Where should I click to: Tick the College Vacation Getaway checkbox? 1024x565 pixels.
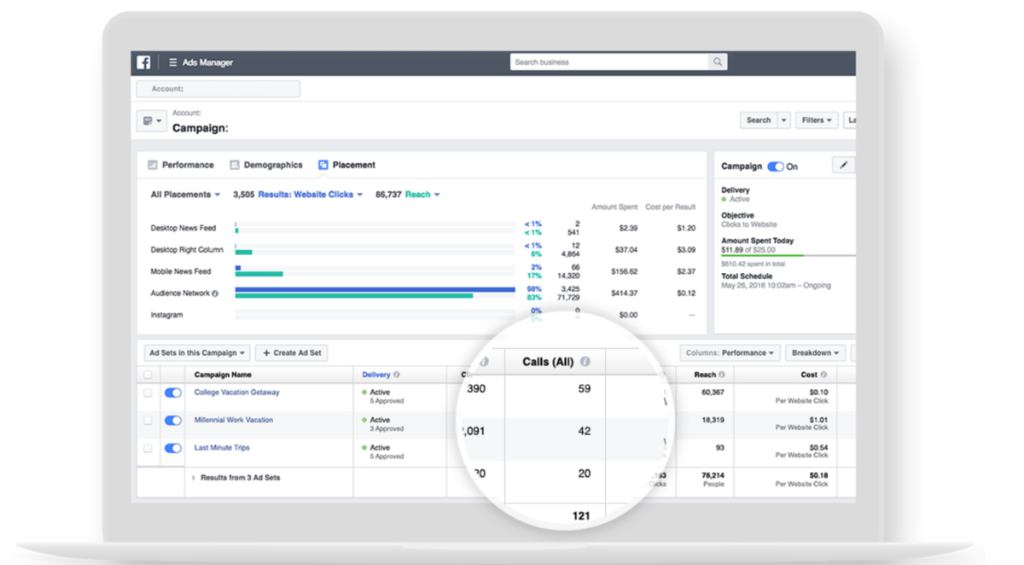click(x=148, y=393)
